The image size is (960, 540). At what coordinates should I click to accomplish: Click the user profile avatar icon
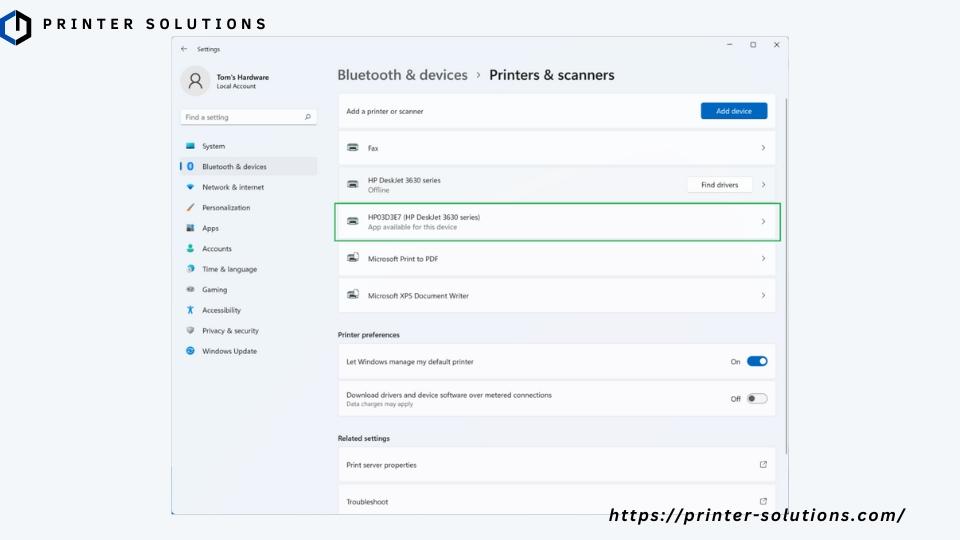point(195,81)
